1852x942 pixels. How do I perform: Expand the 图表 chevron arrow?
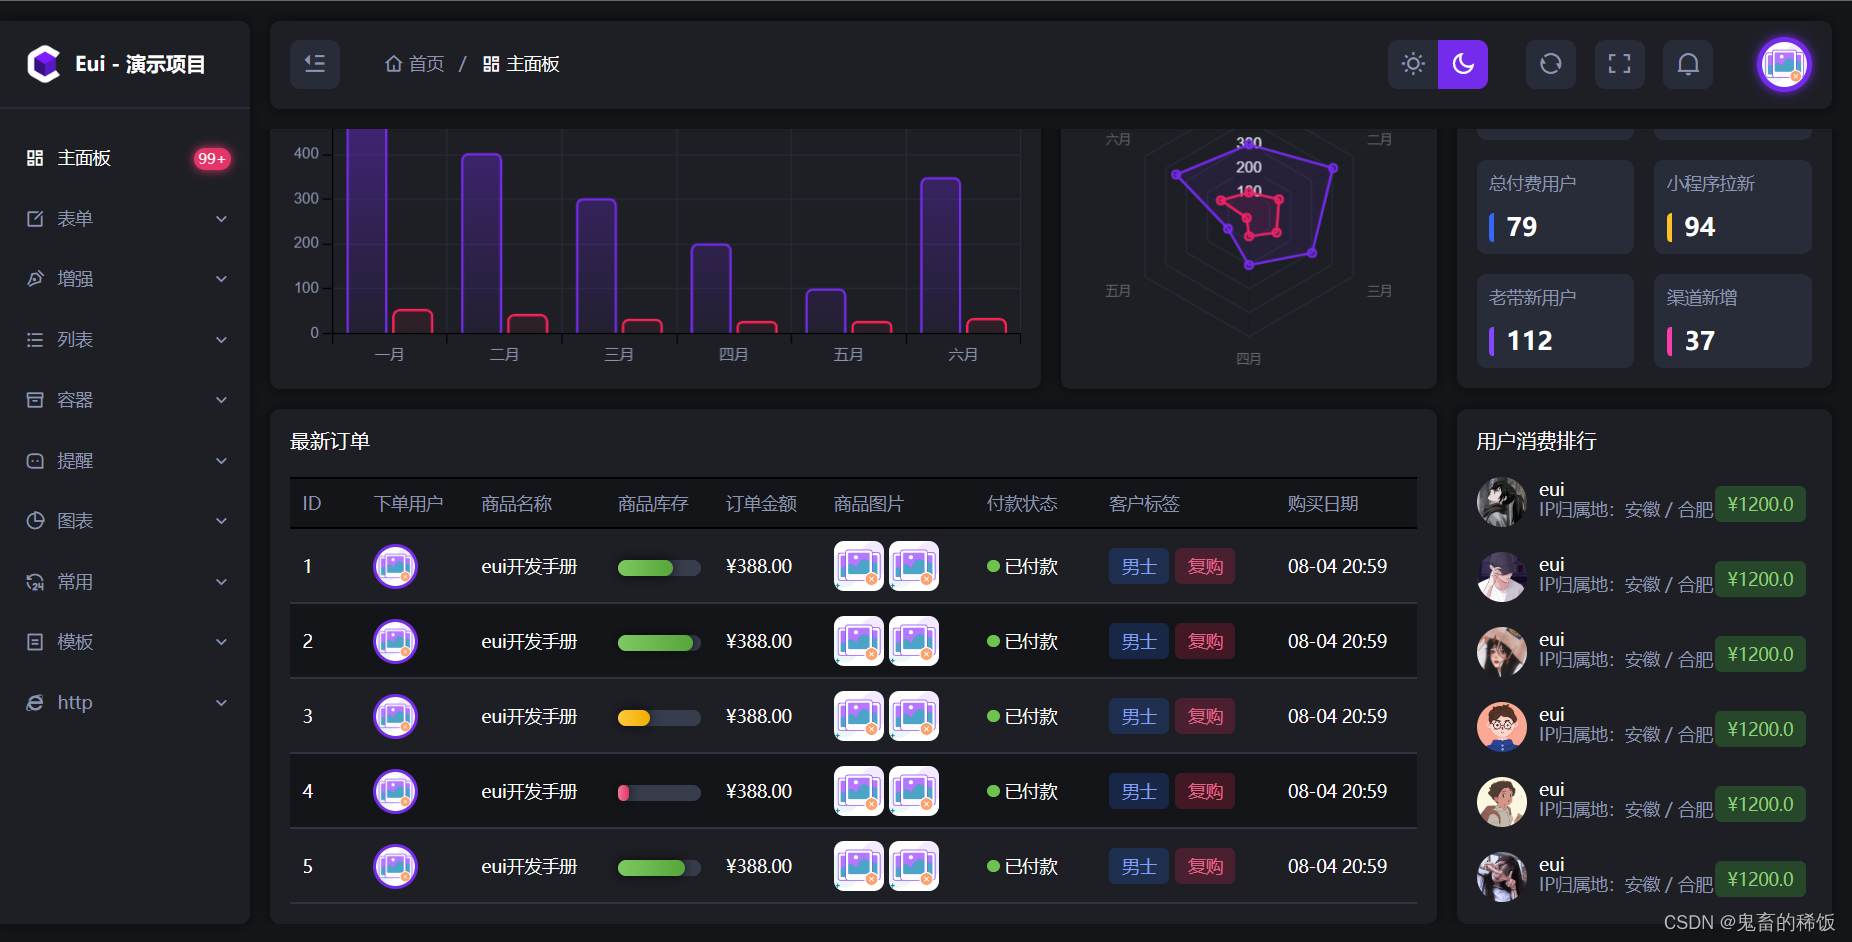tap(222, 521)
